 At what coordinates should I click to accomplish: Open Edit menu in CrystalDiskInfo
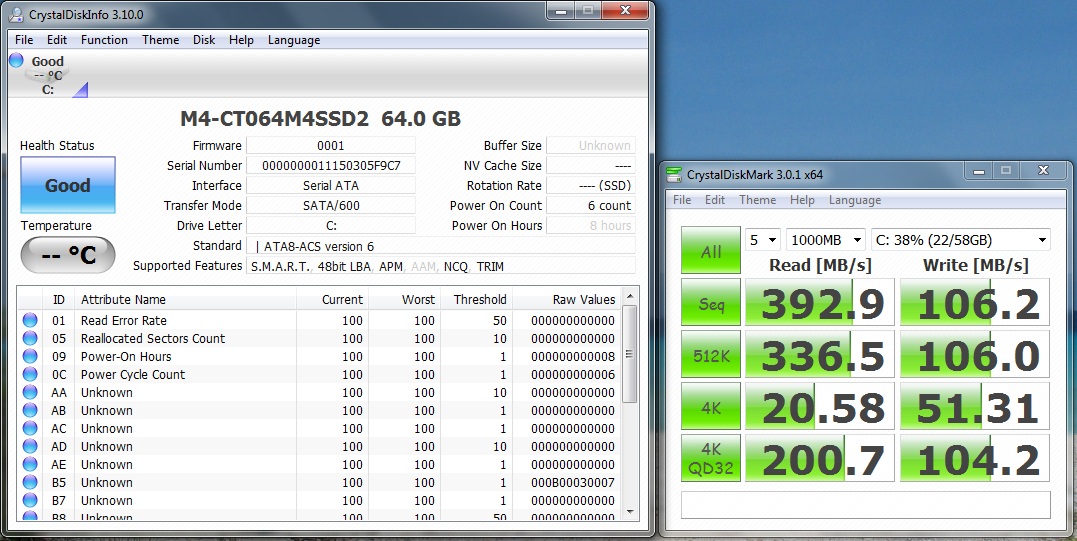coord(57,40)
